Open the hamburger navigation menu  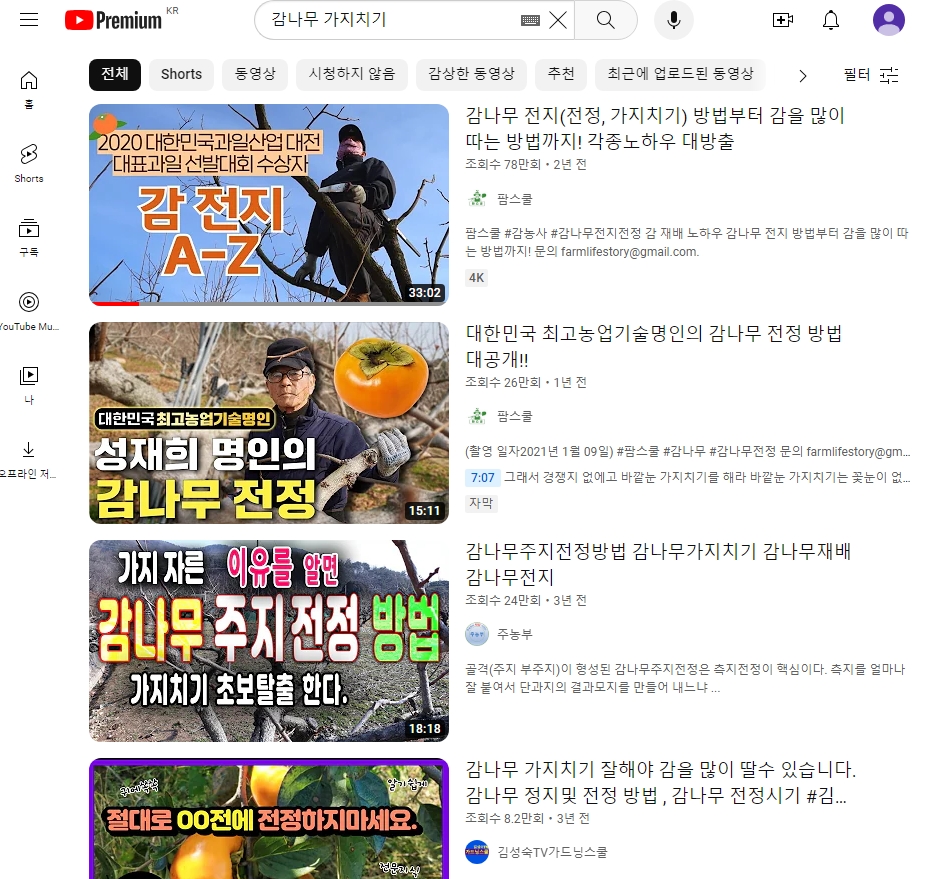[29, 19]
